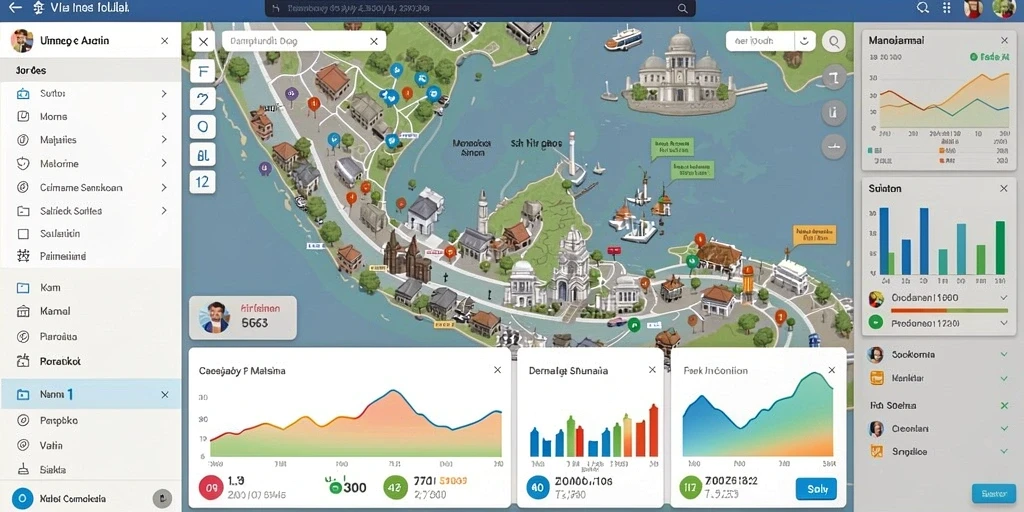
Task: Select the 12 tool in the map toolbar
Action: (202, 181)
